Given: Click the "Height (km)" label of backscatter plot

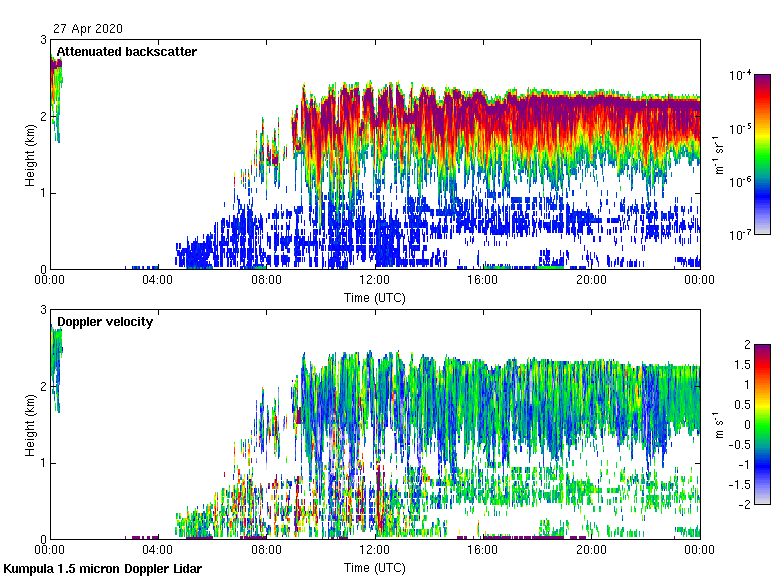Looking at the screenshot, I should 31,155.
